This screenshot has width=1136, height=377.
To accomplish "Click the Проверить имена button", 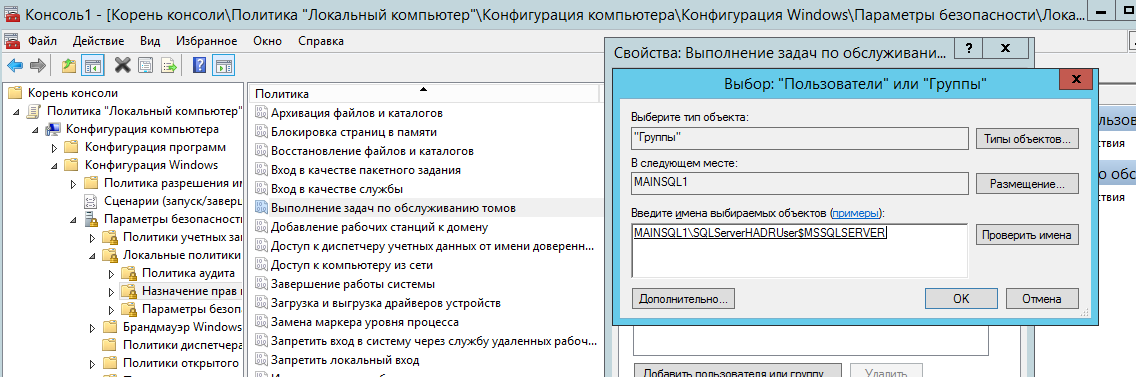I will 1027,235.
